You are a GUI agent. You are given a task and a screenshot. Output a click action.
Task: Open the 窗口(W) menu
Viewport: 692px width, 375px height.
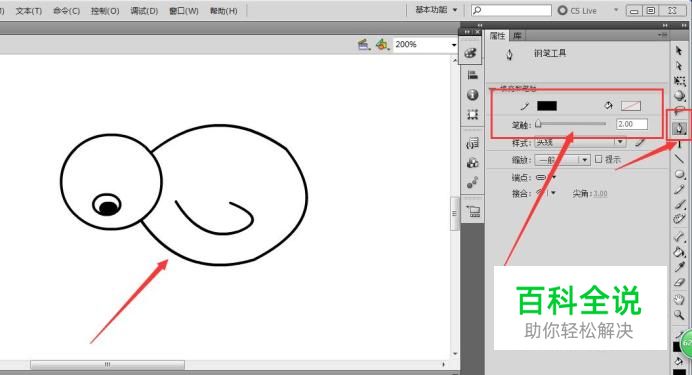[x=184, y=11]
